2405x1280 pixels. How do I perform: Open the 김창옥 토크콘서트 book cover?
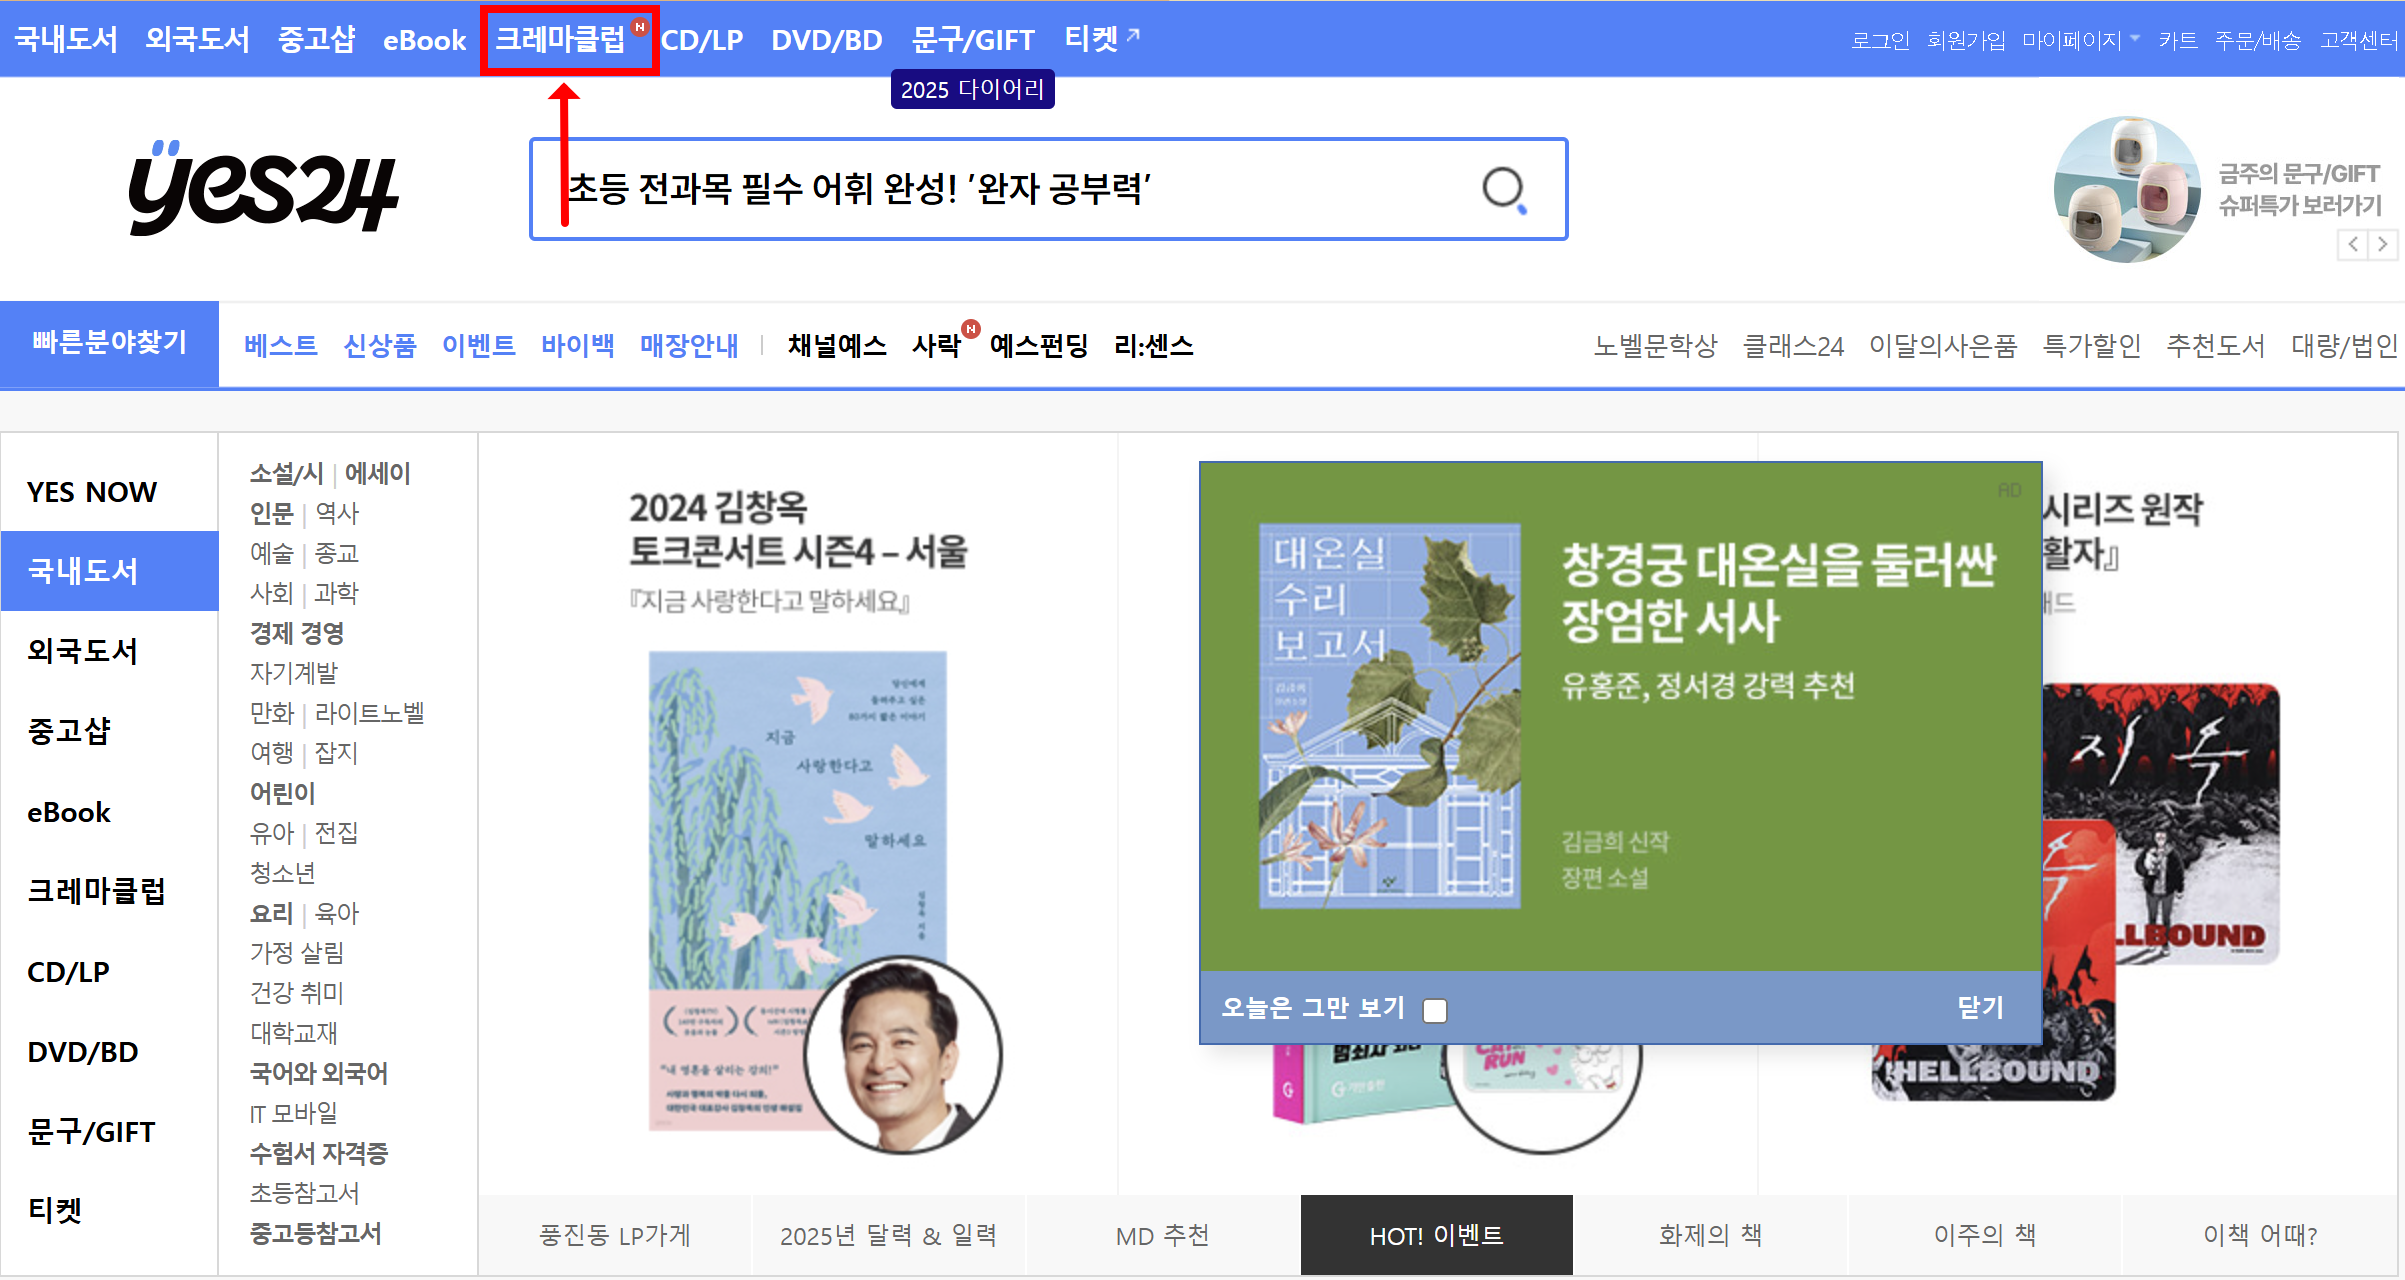[797, 890]
